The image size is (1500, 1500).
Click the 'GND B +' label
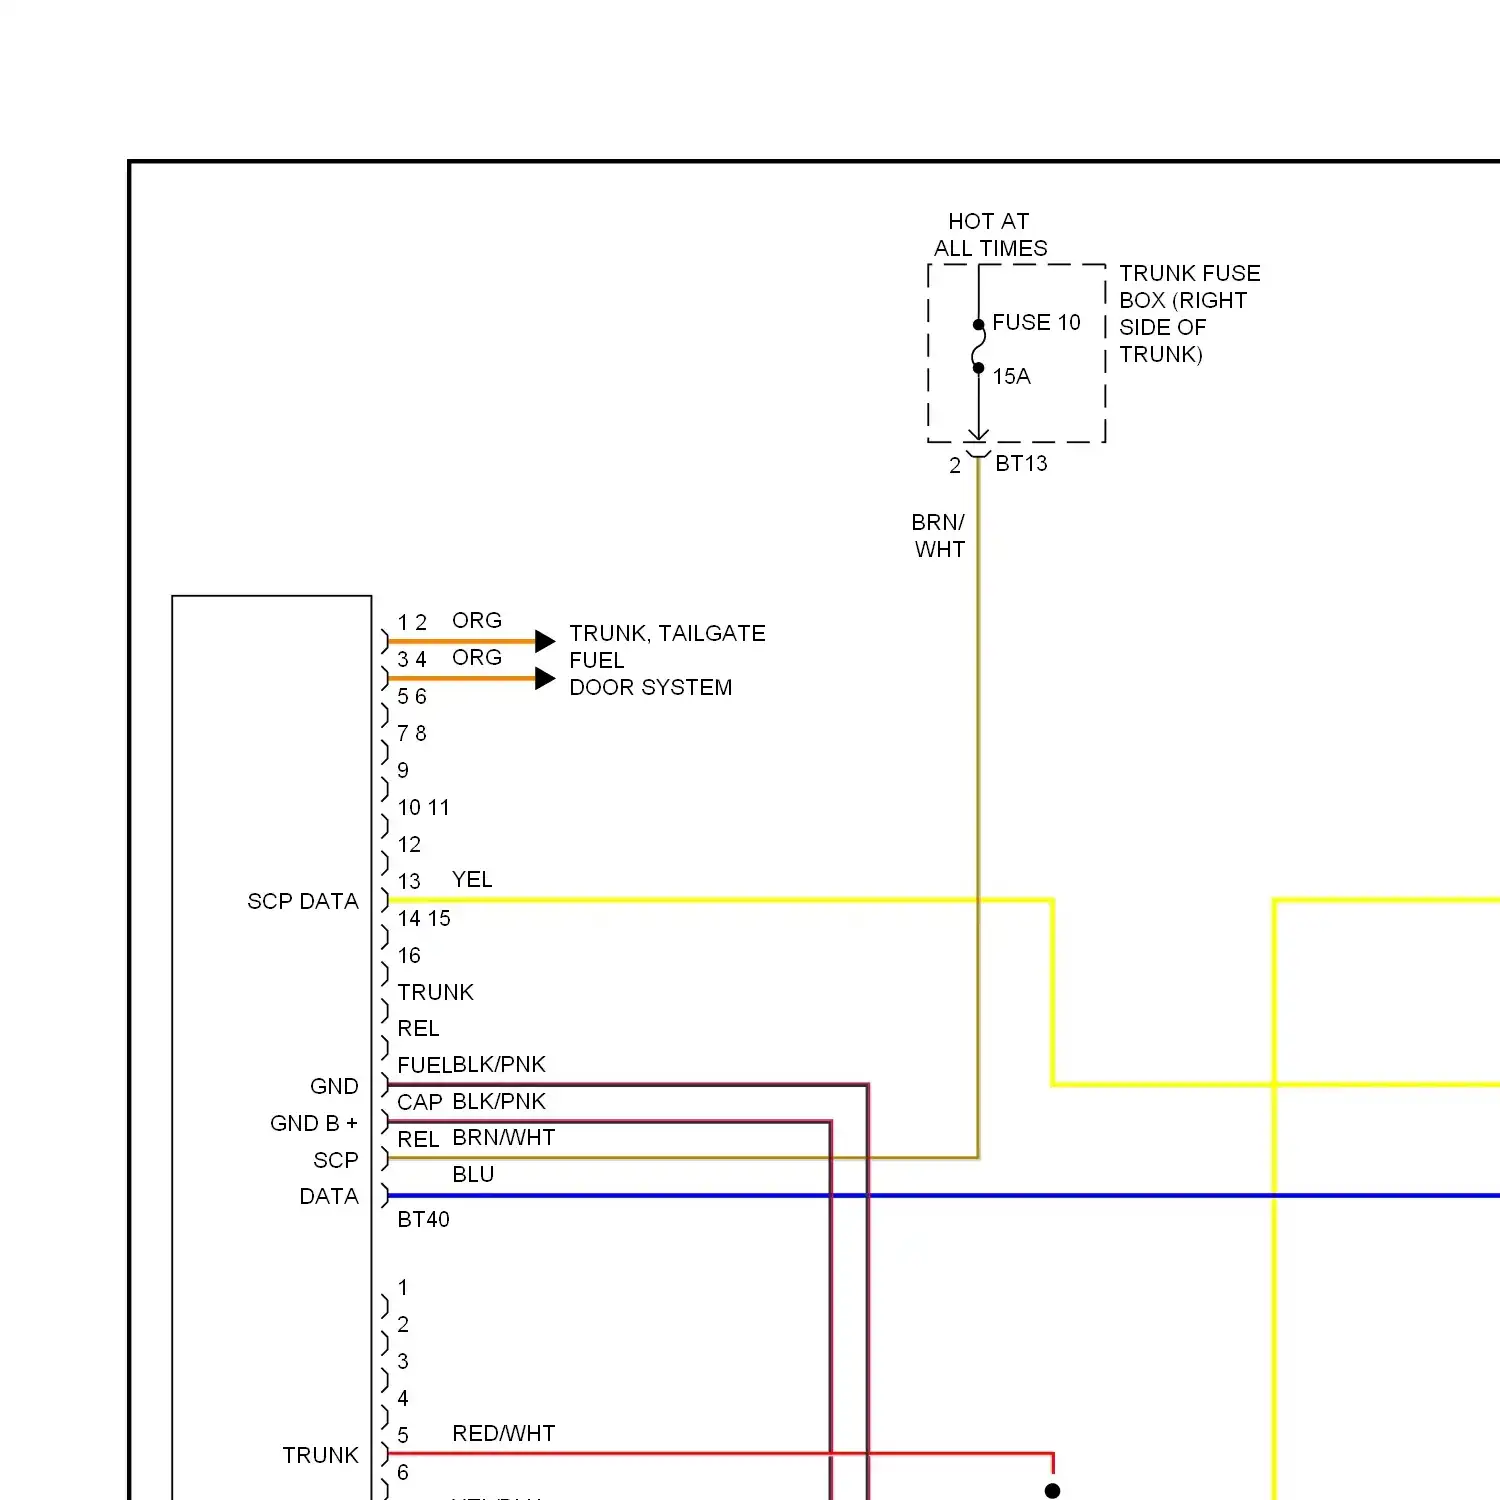coord(314,1123)
